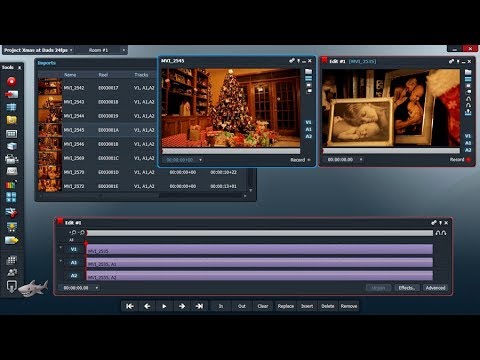
Task: Expand the A1 track arrow on the timeline
Action: (61, 261)
